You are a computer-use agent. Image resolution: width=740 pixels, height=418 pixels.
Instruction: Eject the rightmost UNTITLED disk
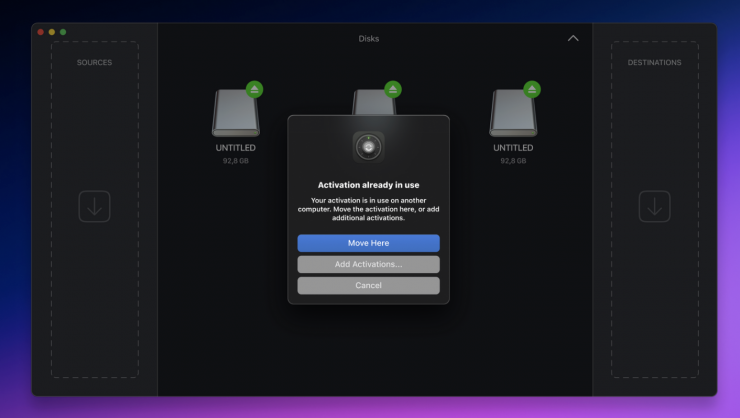(532, 89)
